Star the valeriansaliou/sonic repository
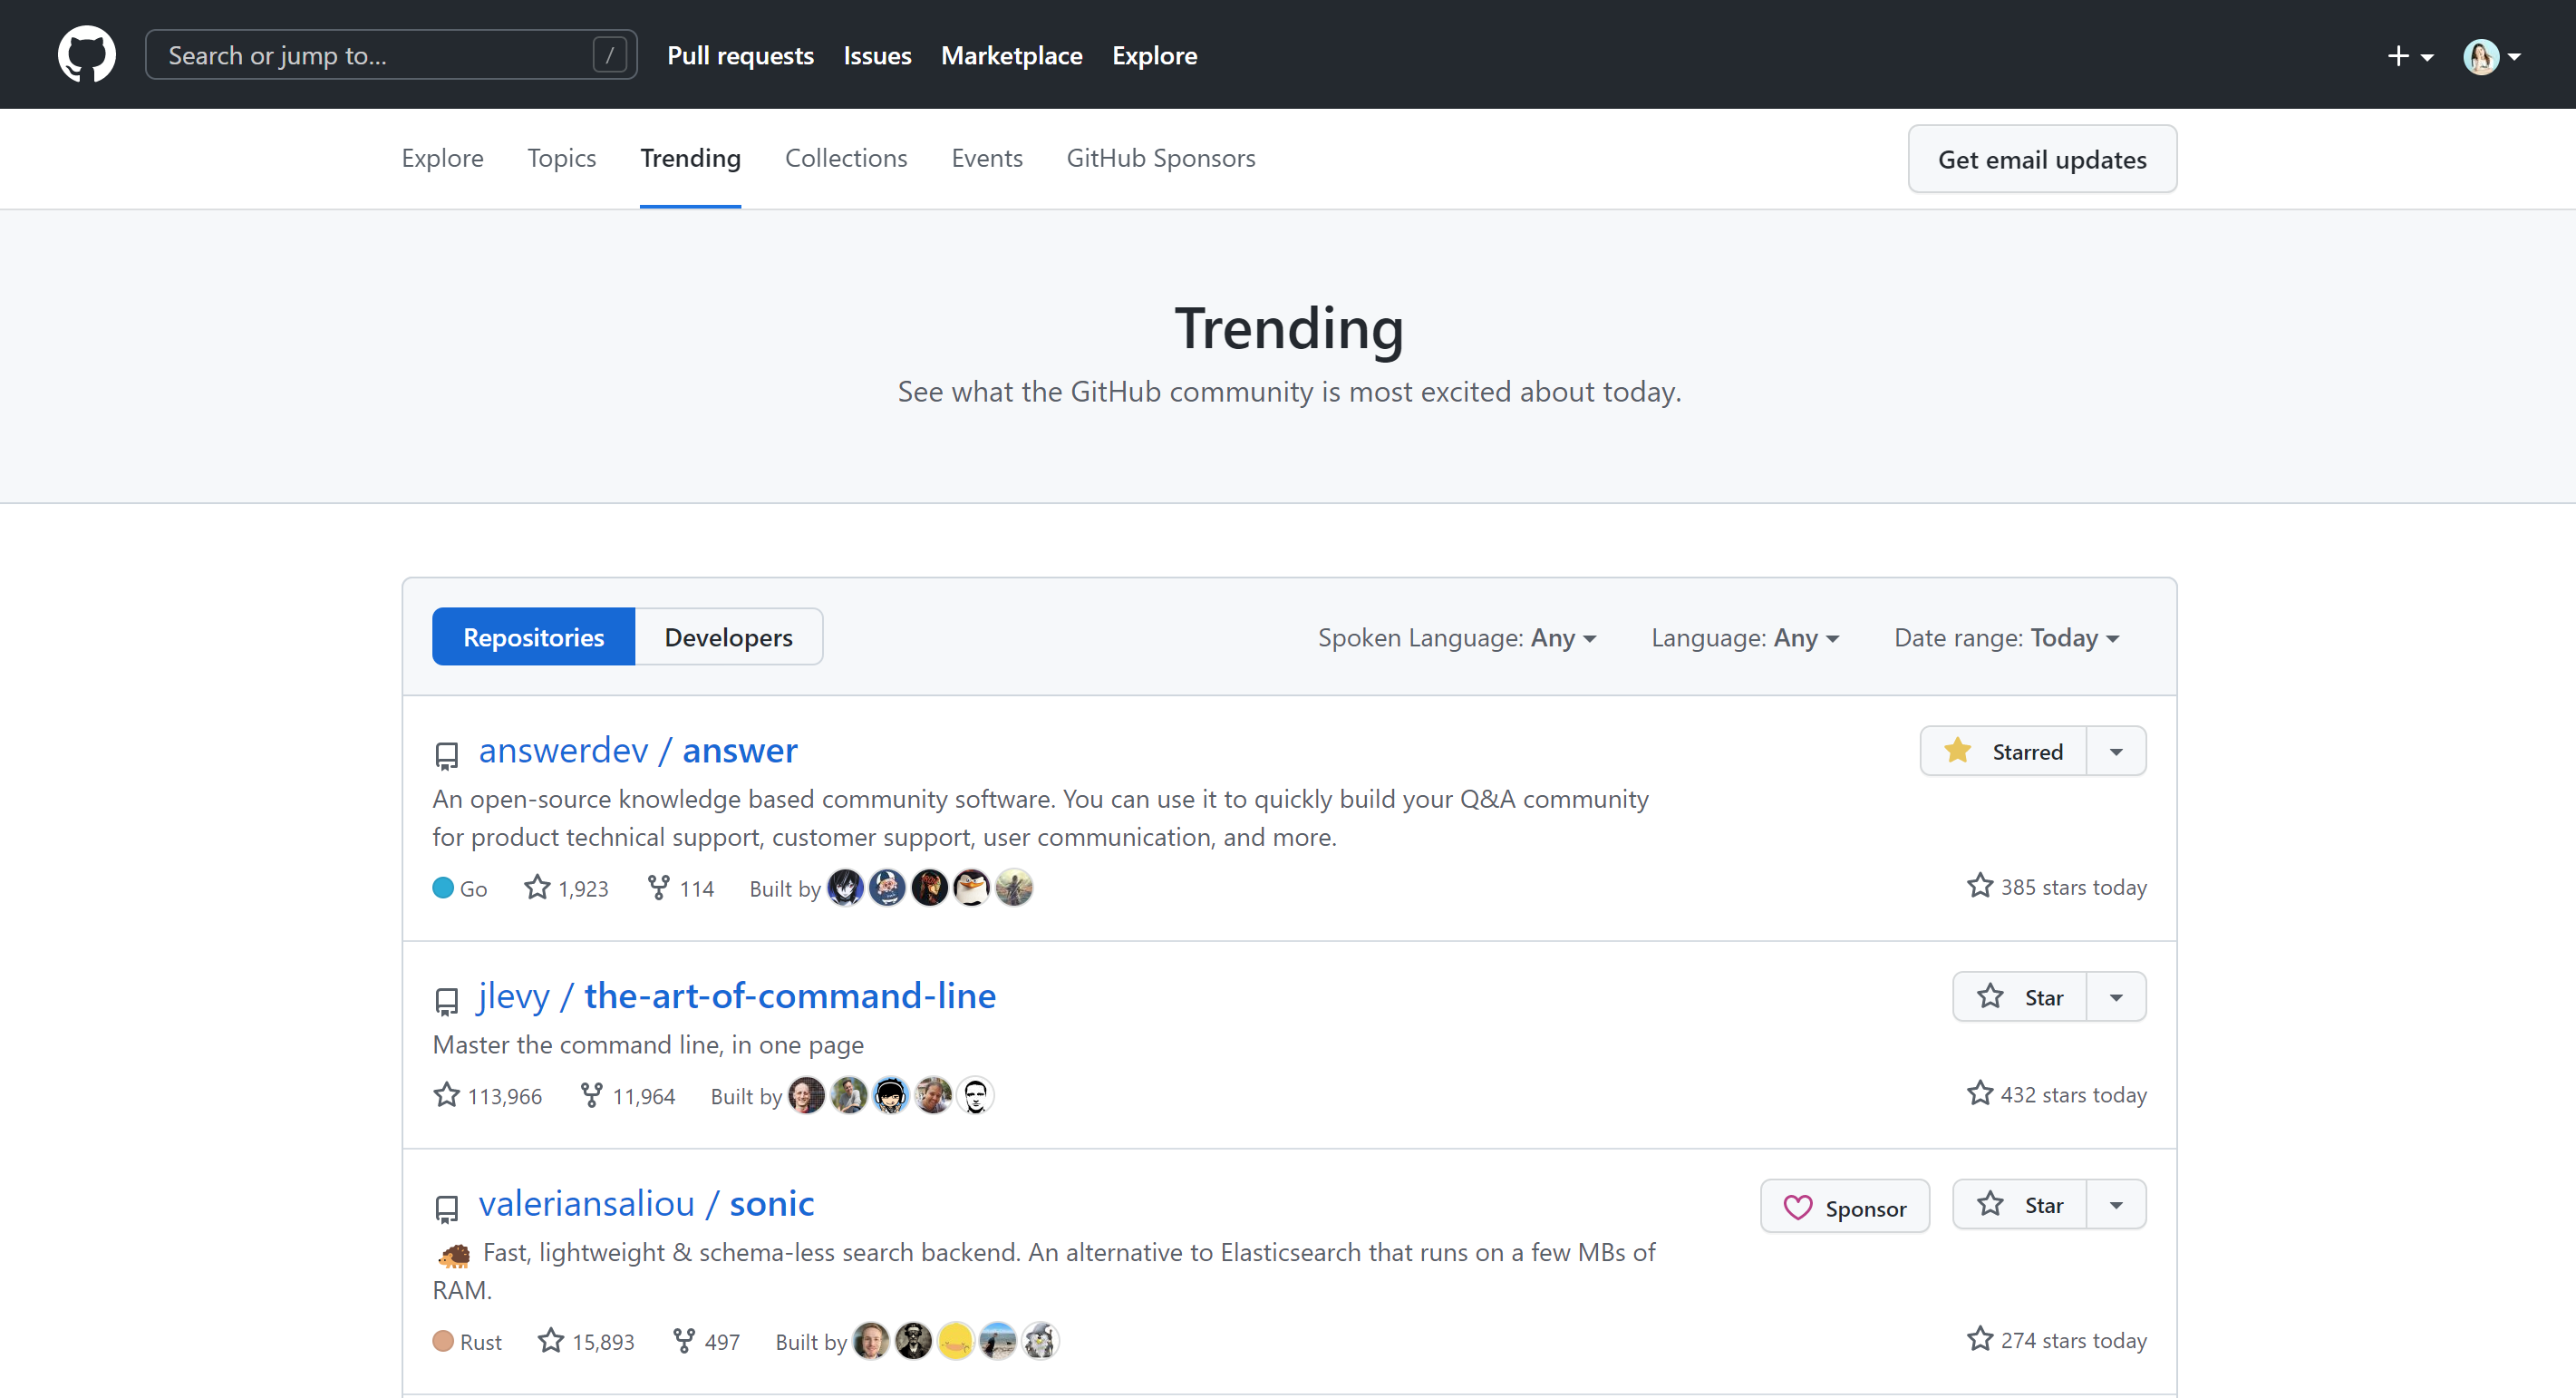Screen dimensions: 2576x1398 [2019, 1205]
